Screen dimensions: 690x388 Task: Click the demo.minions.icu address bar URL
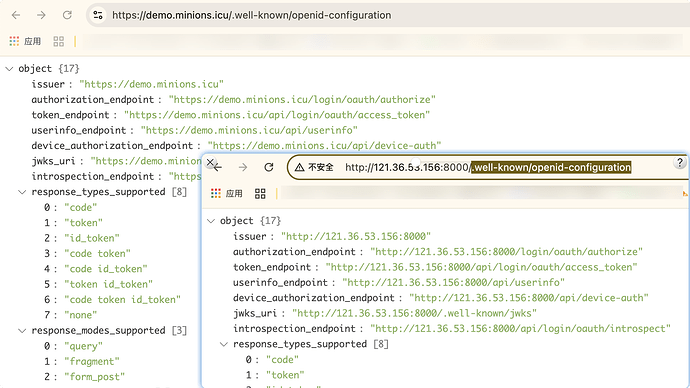pos(252,15)
